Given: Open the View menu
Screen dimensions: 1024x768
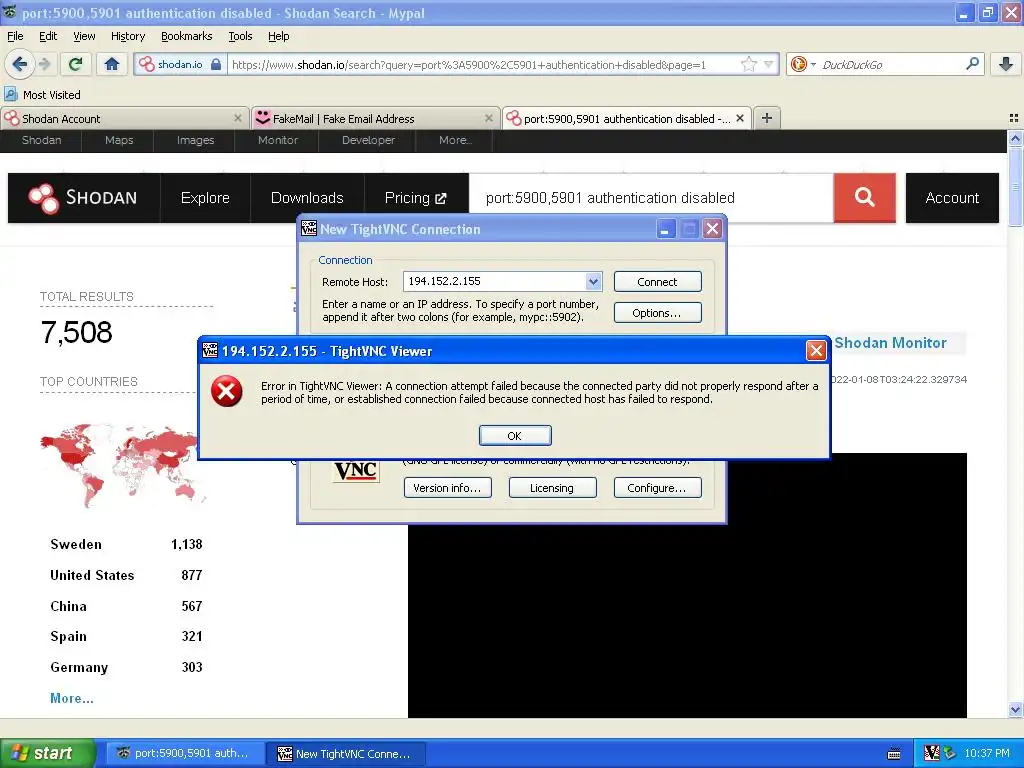Looking at the screenshot, I should pos(84,36).
